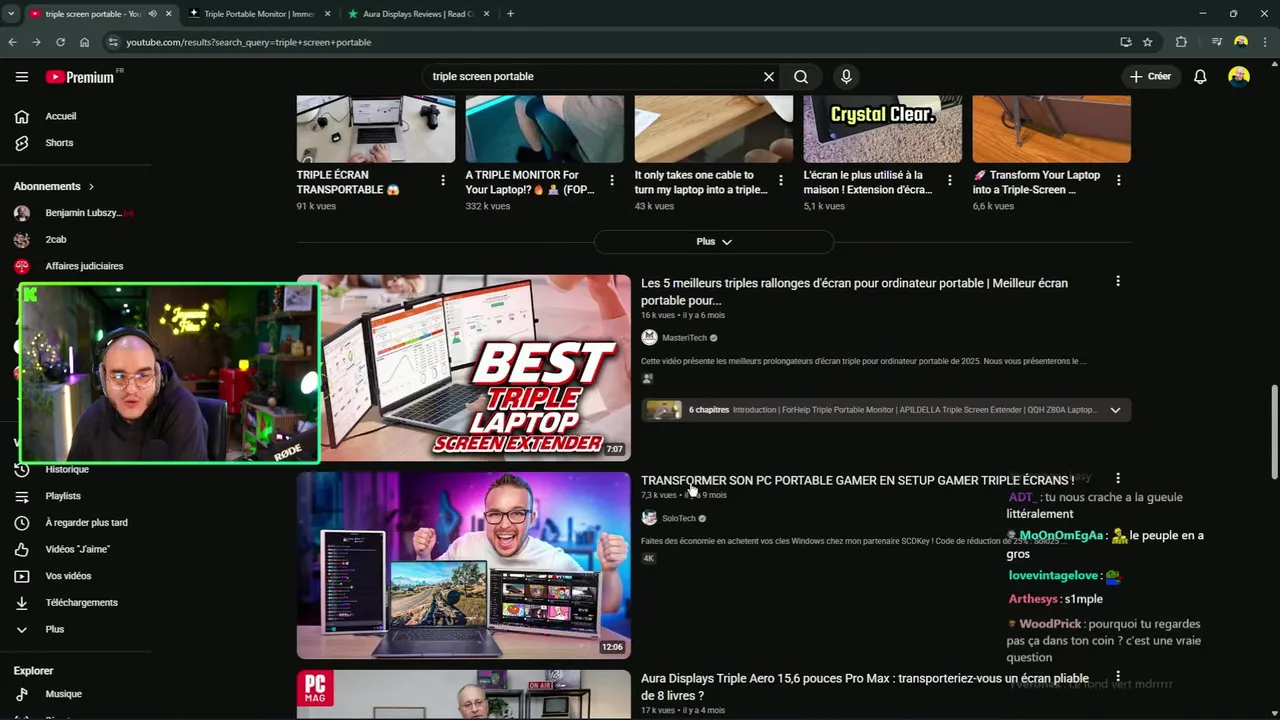Mute the audio-playing YouTube tab

(x=152, y=14)
